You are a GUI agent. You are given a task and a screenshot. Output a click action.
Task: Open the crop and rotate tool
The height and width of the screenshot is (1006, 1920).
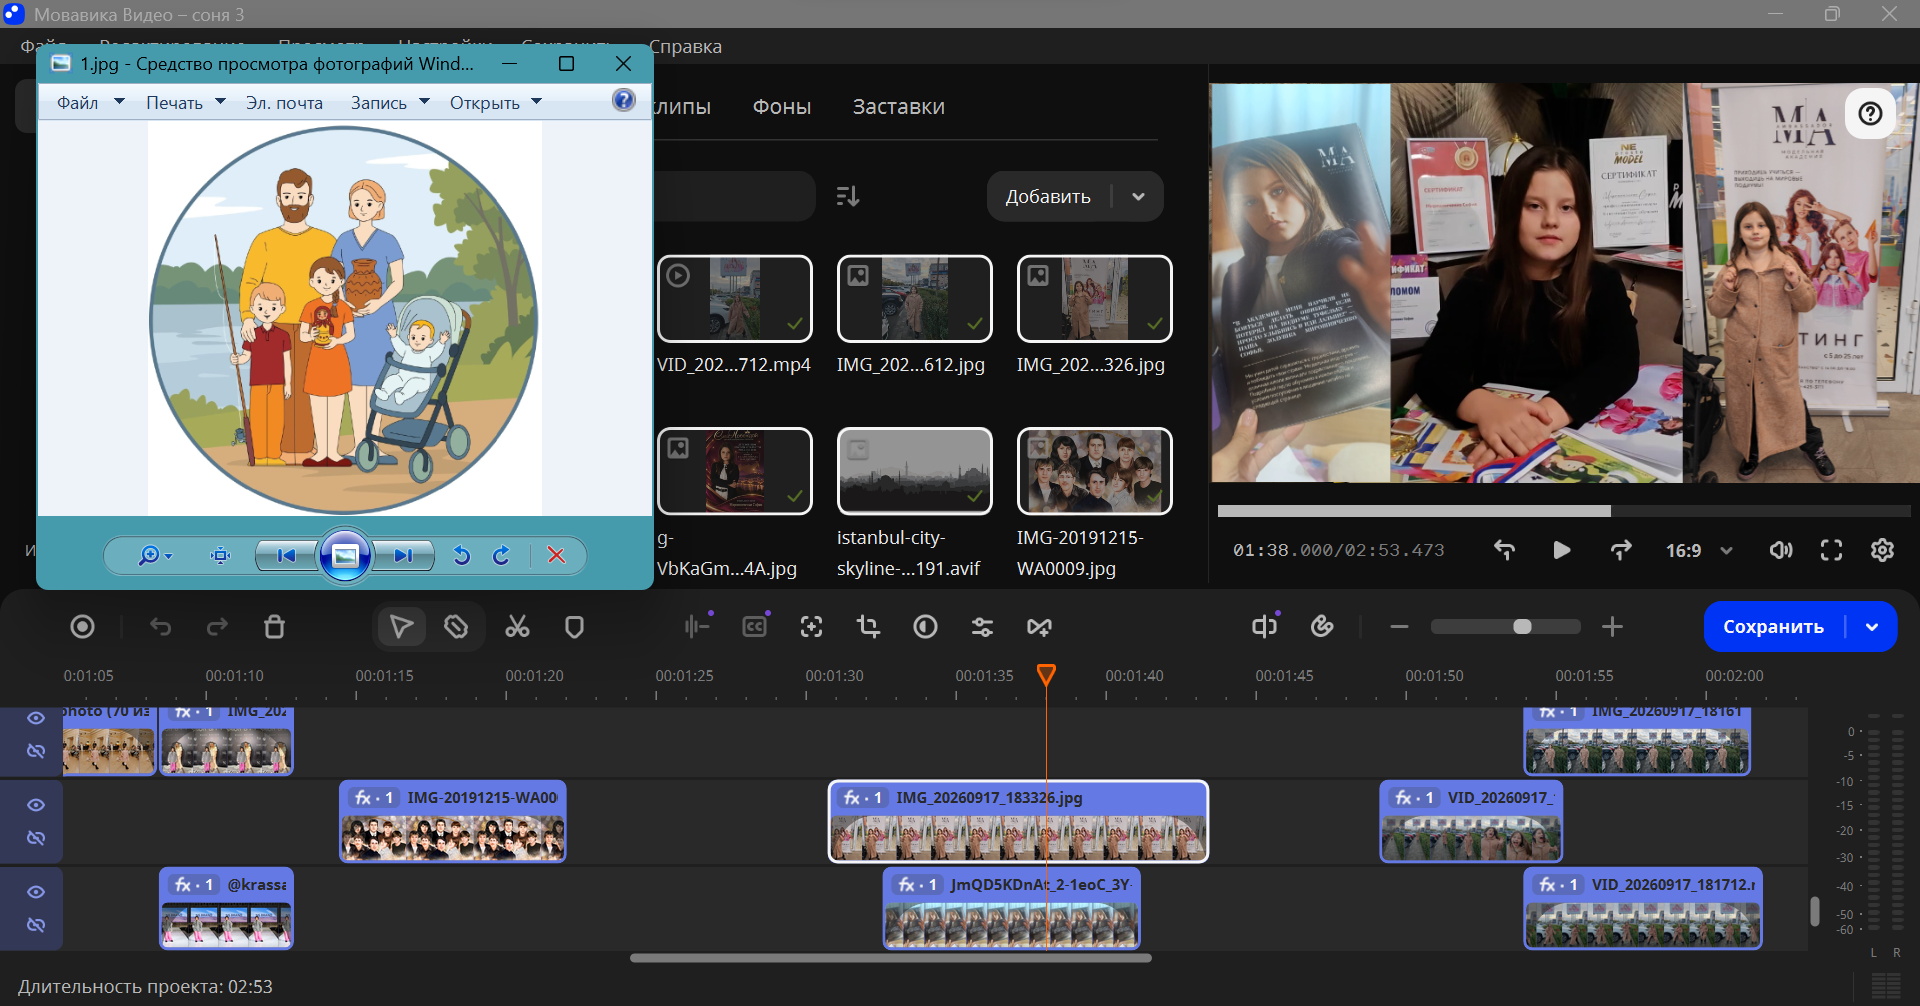(x=868, y=627)
